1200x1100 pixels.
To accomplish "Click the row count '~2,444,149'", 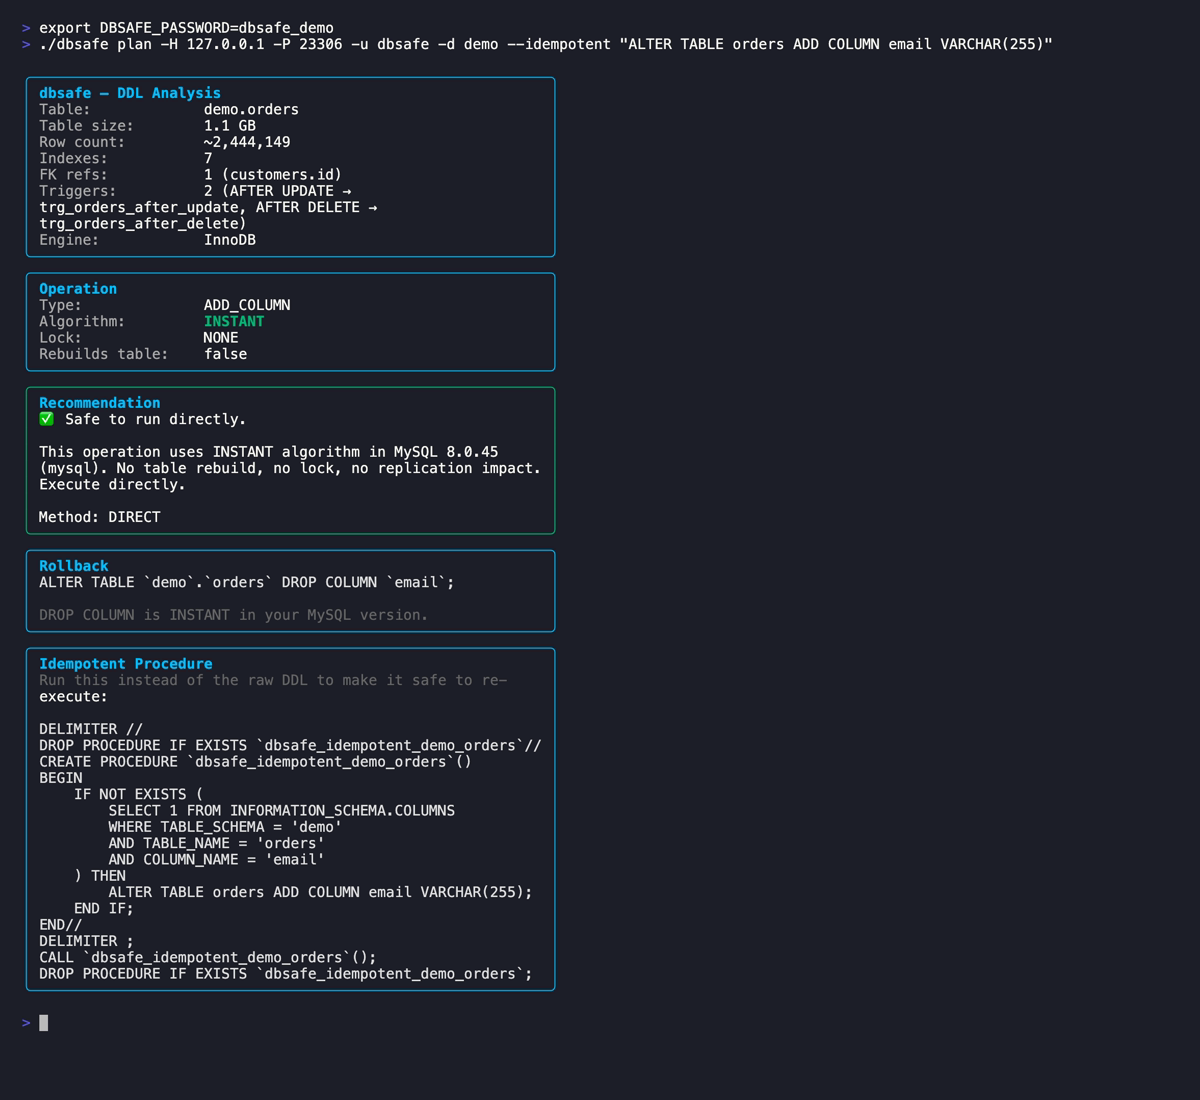I will click(247, 142).
